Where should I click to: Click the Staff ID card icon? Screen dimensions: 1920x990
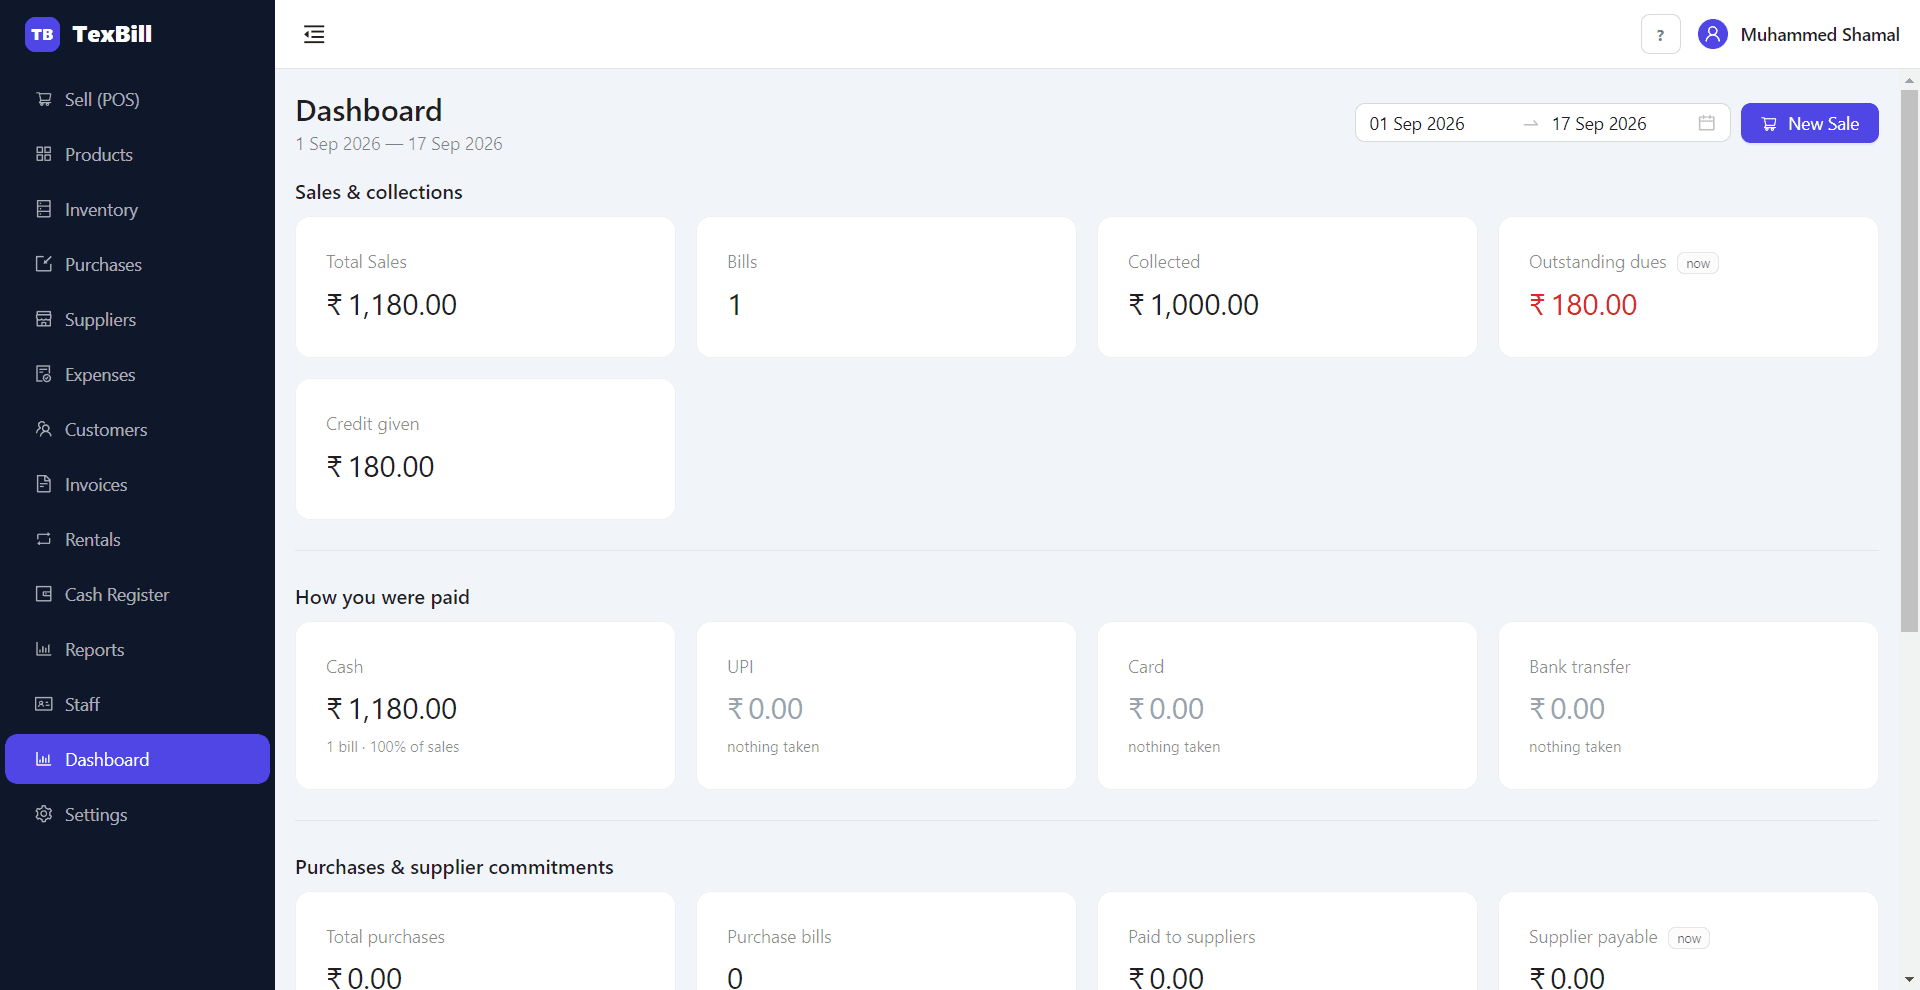pyautogui.click(x=44, y=704)
